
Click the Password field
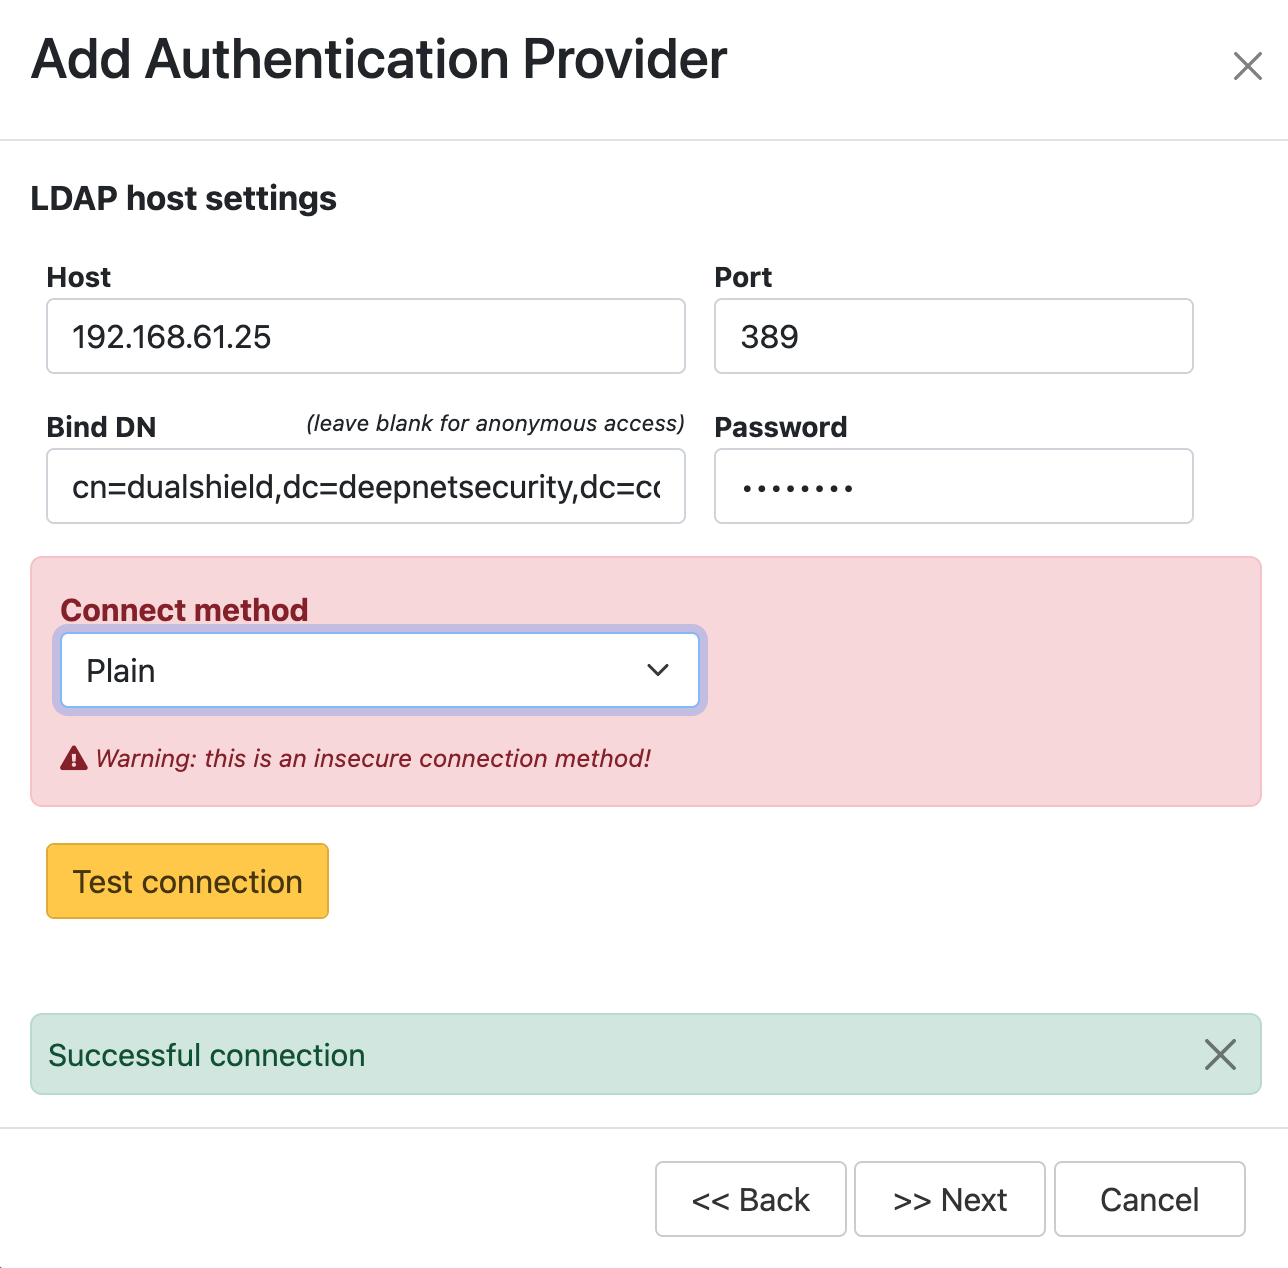[x=952, y=487]
